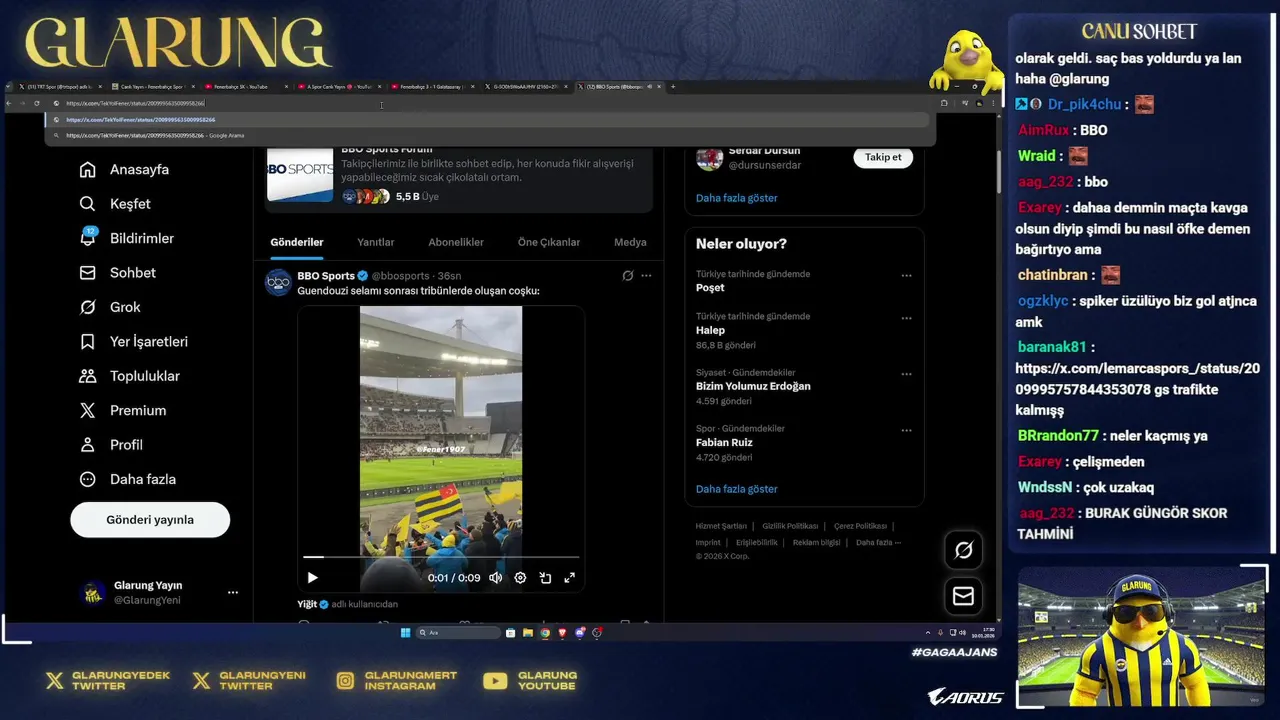1280x720 pixels.
Task: Click Daha fazla göster under Serdar Dursun
Action: point(736,198)
